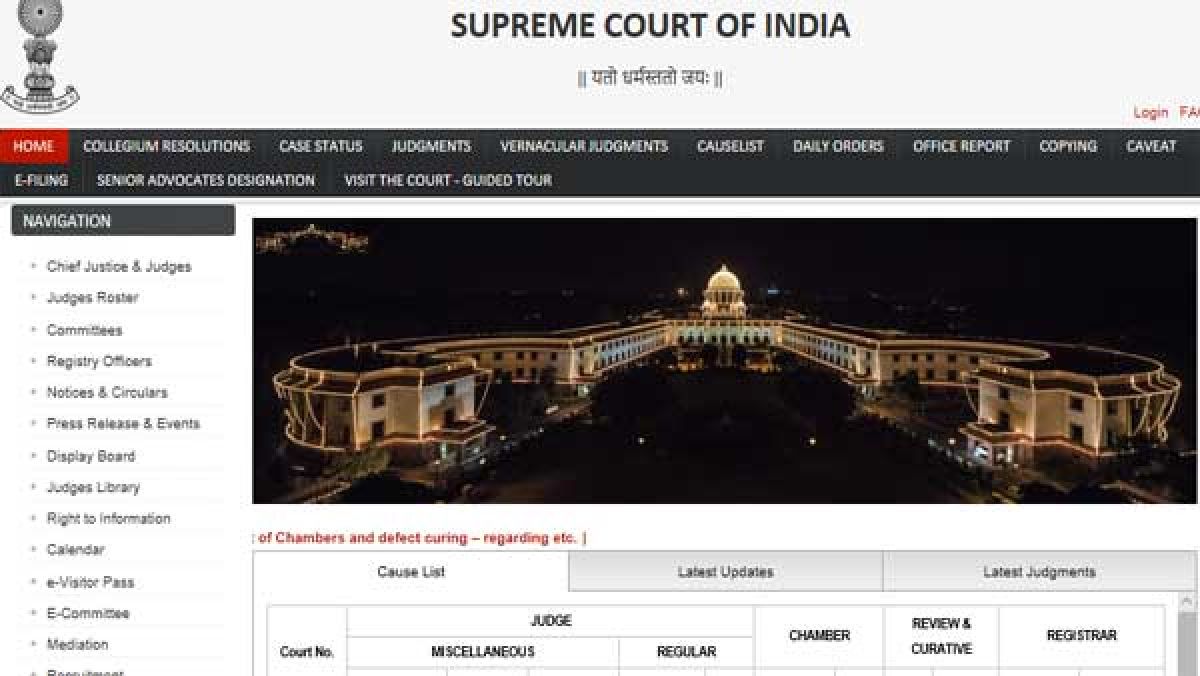Open the Judges Roster sidebar link
Image resolution: width=1200 pixels, height=676 pixels.
point(93,298)
